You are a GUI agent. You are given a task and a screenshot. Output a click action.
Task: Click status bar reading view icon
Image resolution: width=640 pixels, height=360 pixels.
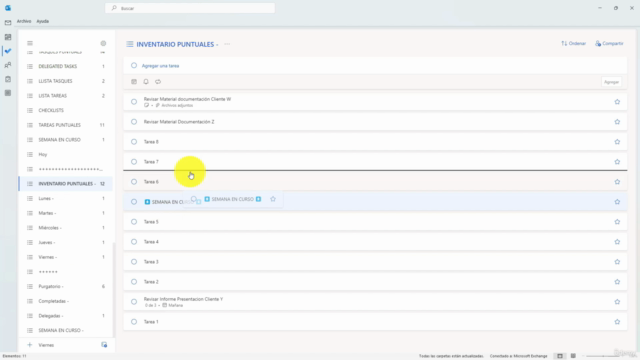[573, 356]
